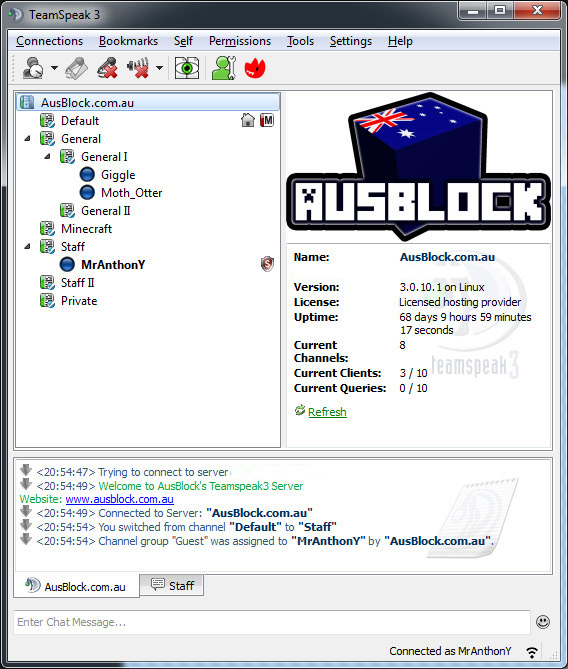Open the dropdown arrow next to mute speakers

159,68
